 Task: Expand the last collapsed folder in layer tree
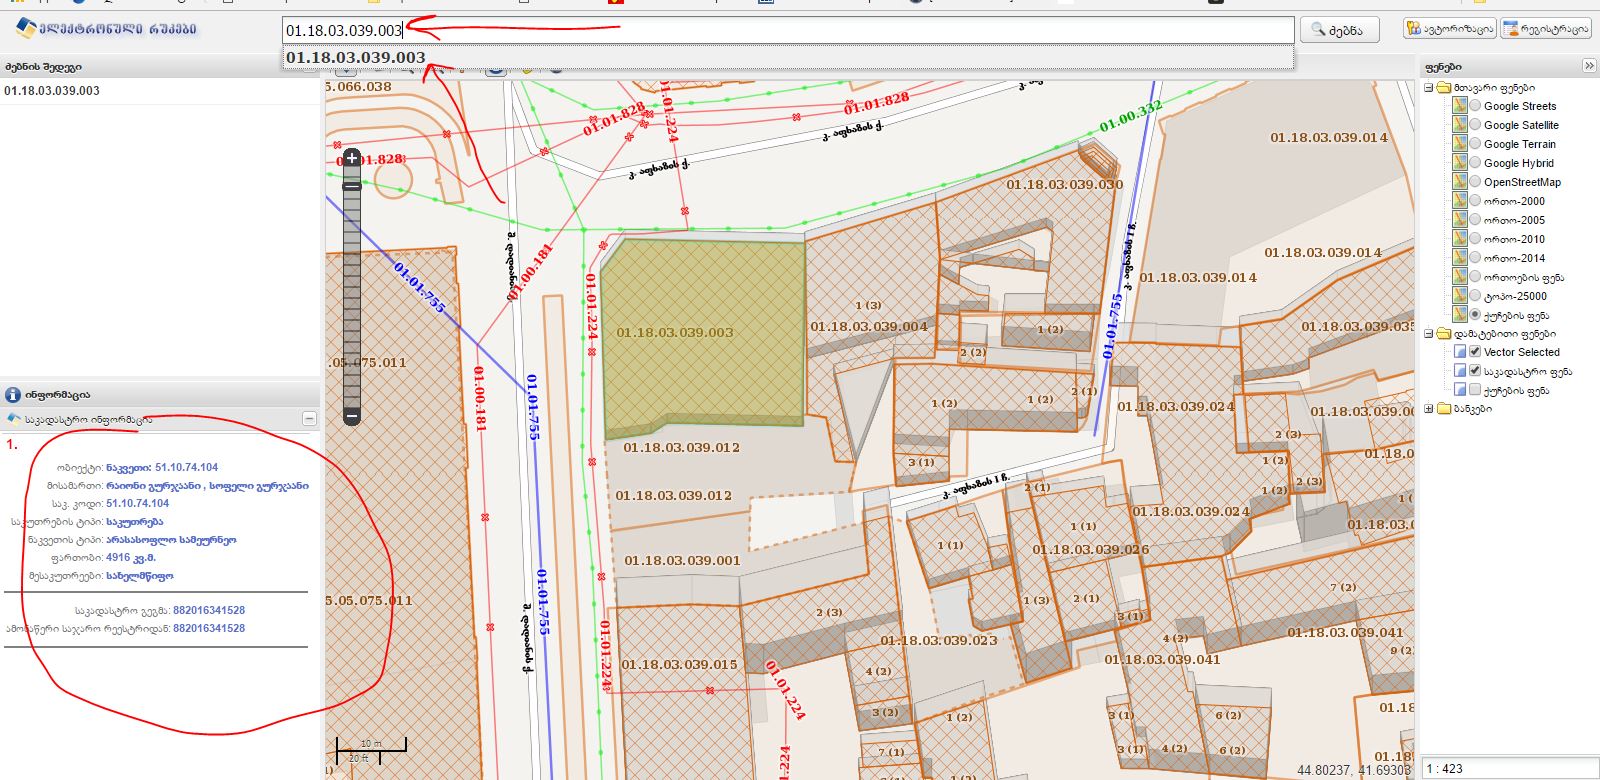(1429, 409)
